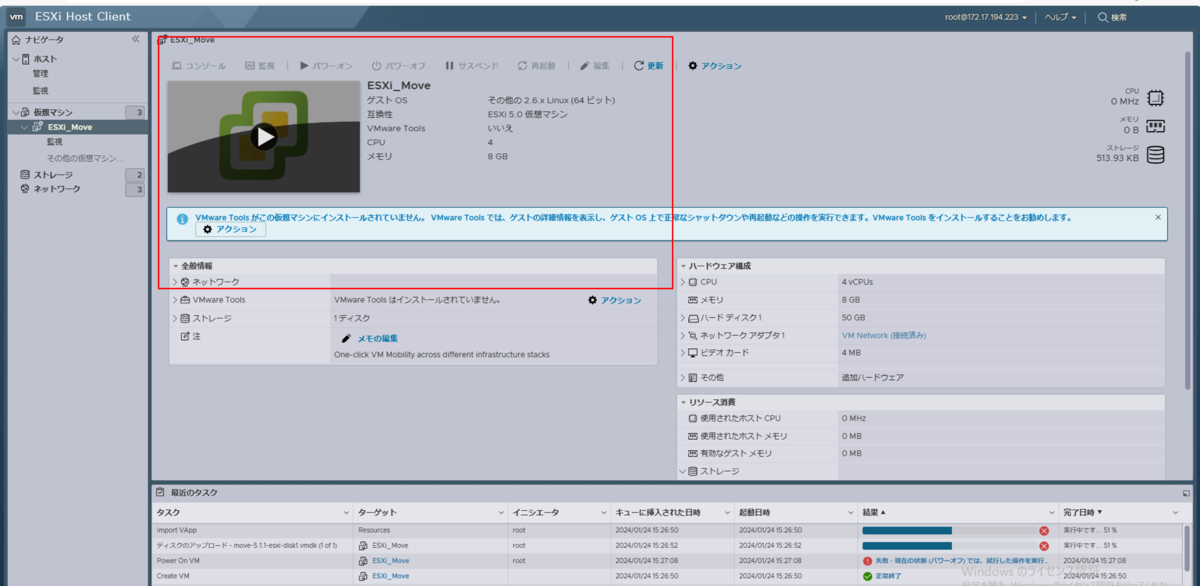
Task: Expand the ストレージ row in general info
Action: [175, 318]
